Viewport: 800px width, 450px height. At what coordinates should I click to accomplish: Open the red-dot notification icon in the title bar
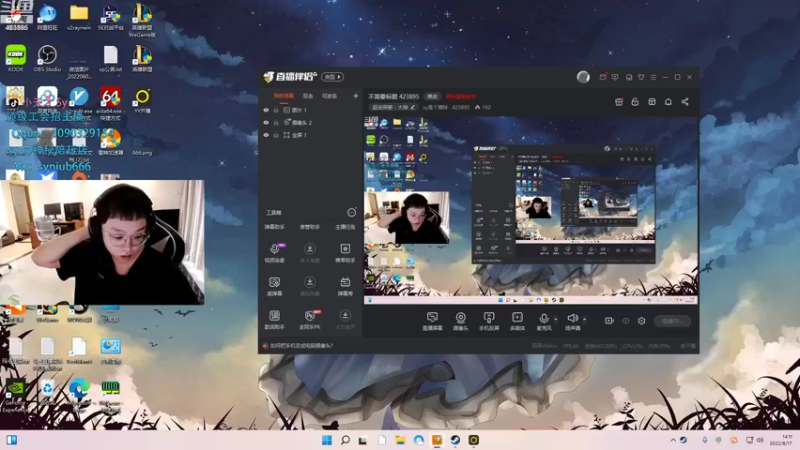pyautogui.click(x=603, y=77)
